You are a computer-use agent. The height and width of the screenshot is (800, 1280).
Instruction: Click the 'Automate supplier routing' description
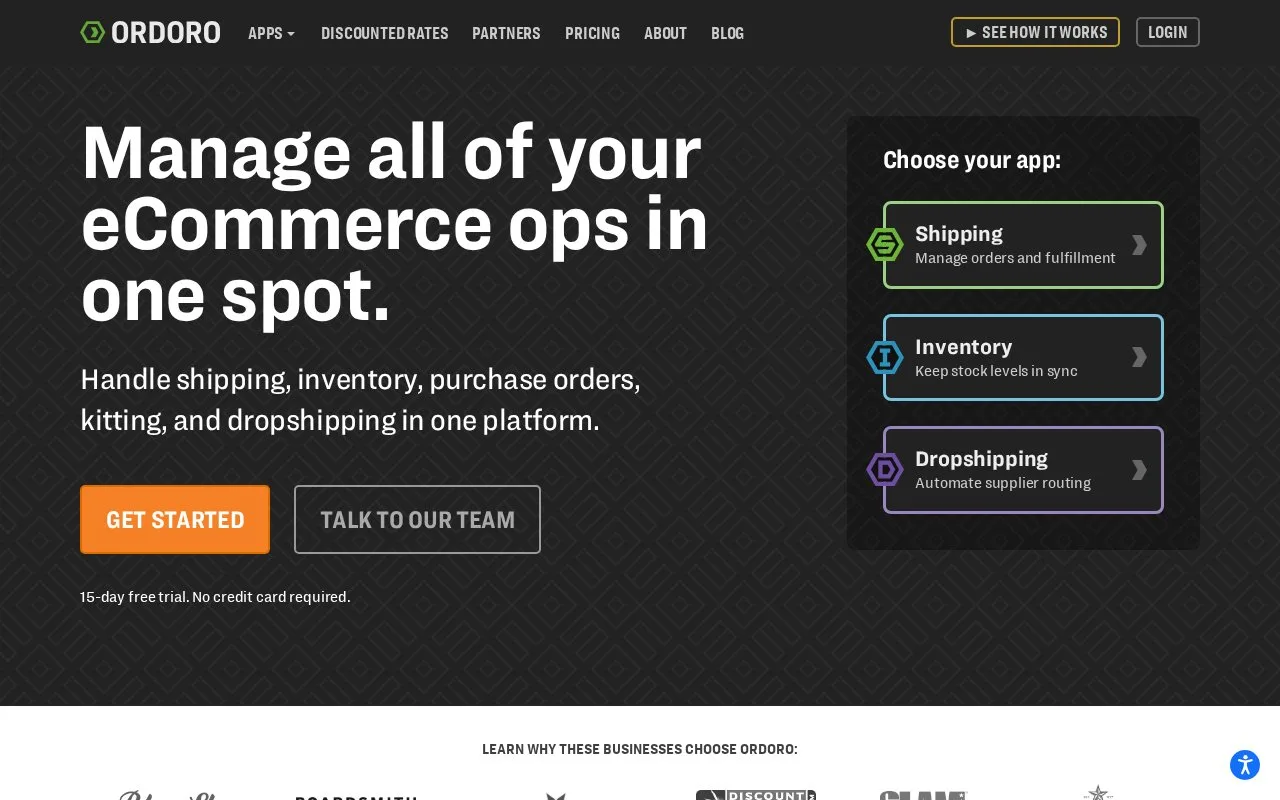(x=1003, y=483)
